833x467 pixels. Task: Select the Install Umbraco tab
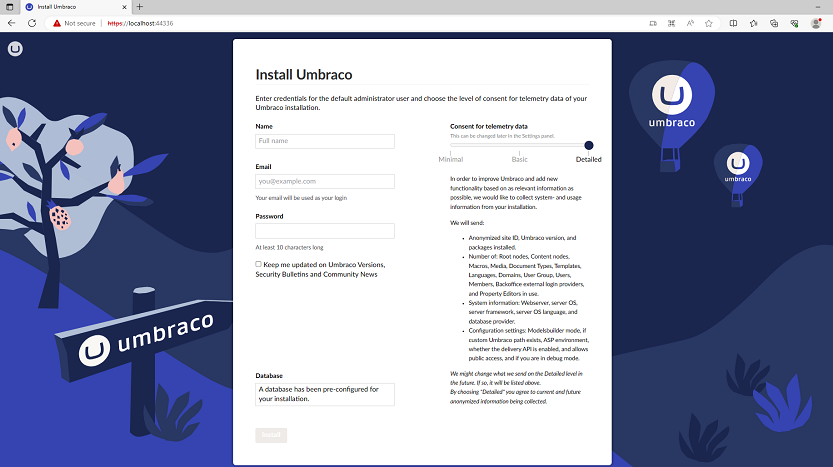[76, 7]
